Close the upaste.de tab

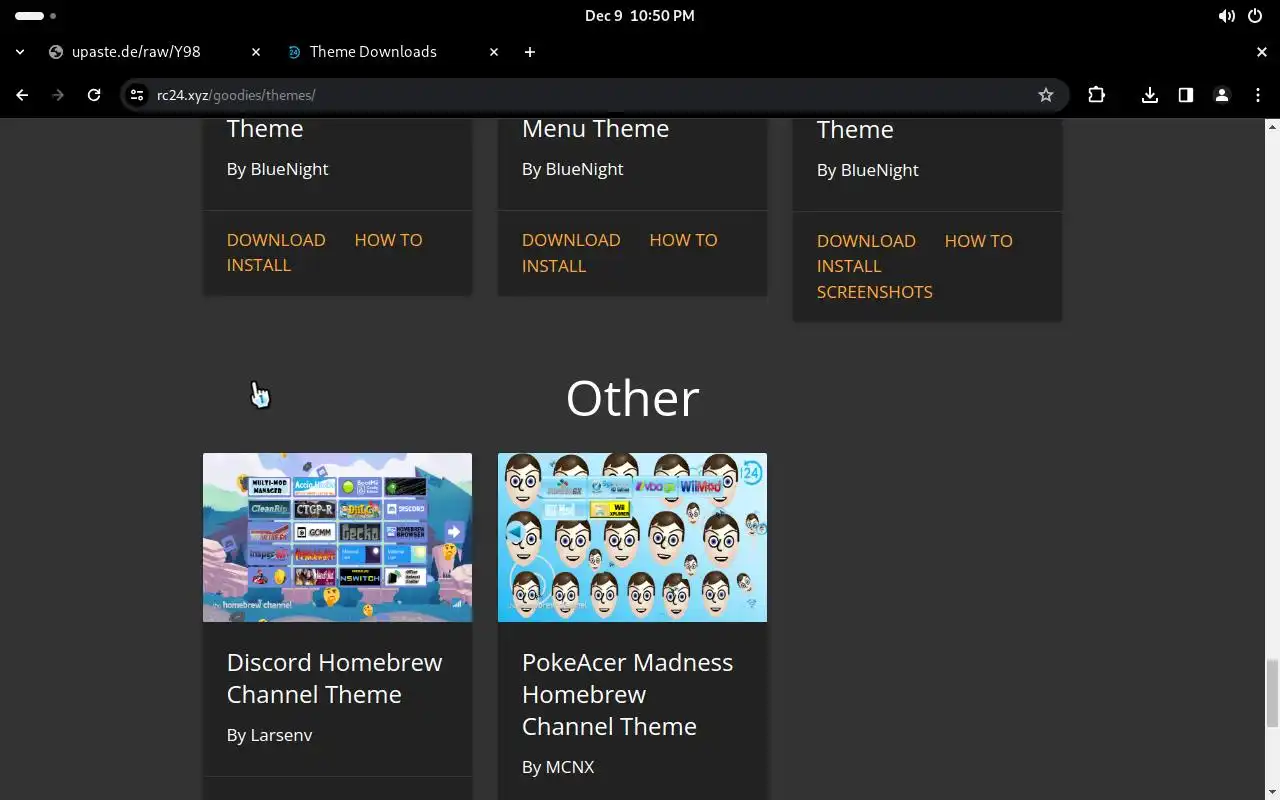256,52
